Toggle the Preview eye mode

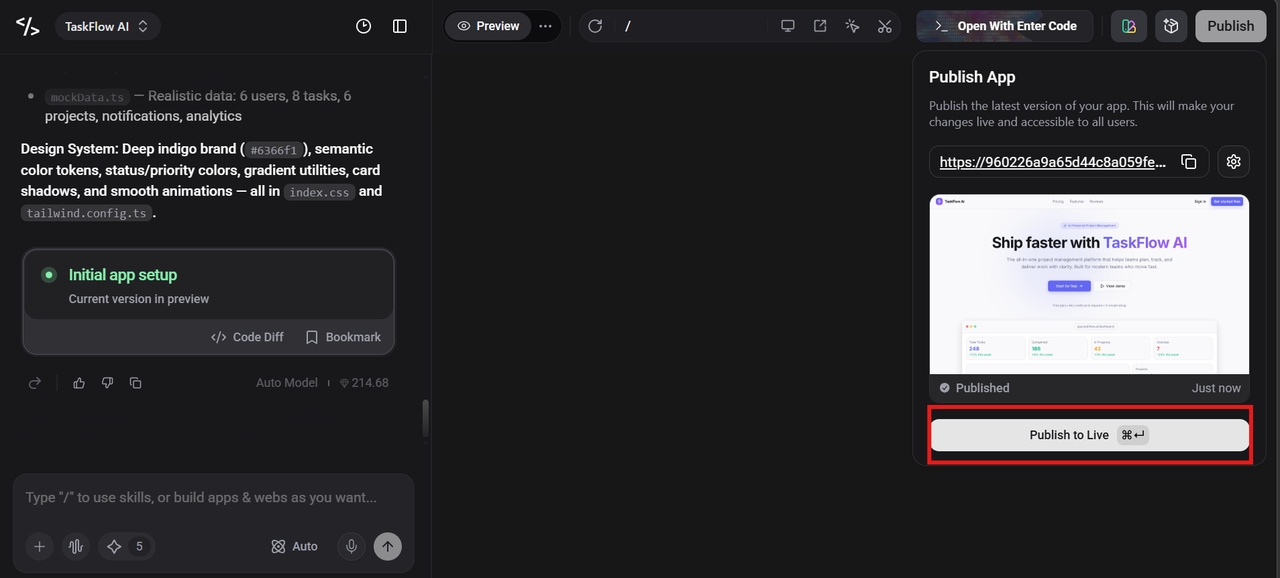488,26
